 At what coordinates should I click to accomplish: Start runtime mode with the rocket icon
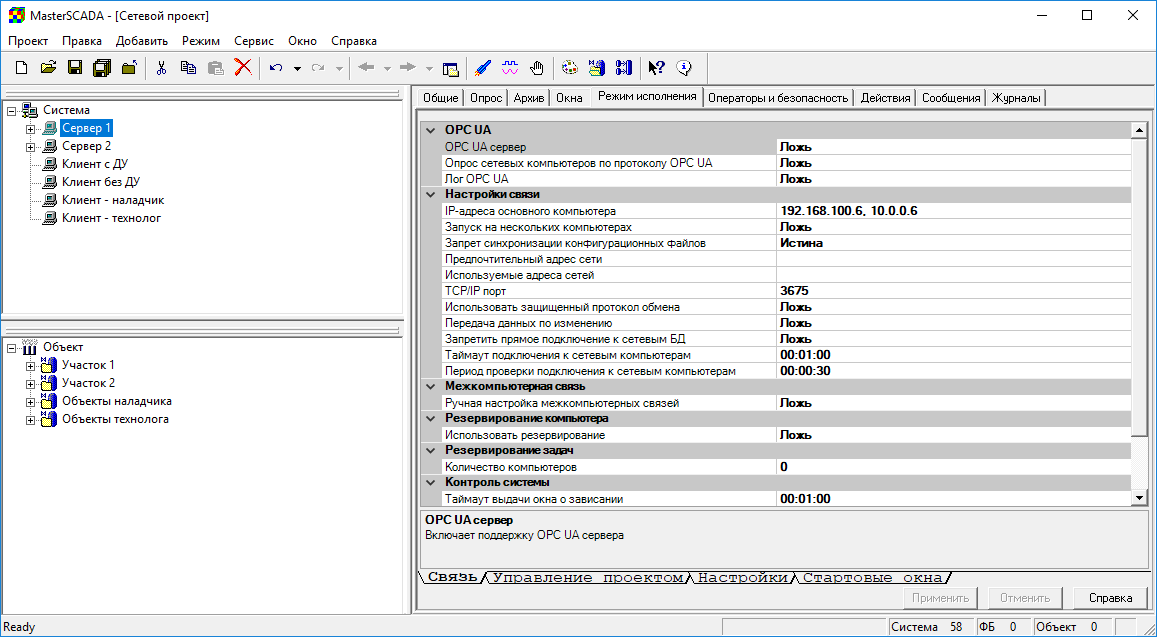[x=483, y=68]
